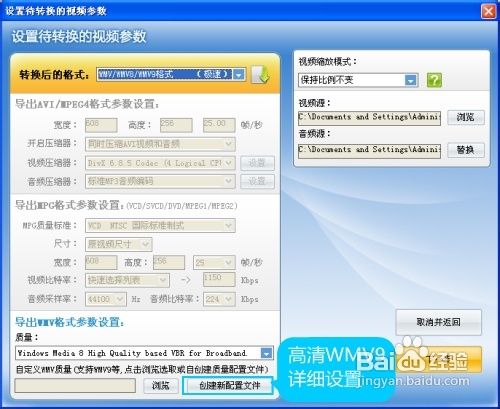Click the green download arrow icon beside format
Screen dimensions: 500x409
pyautogui.click(x=260, y=75)
